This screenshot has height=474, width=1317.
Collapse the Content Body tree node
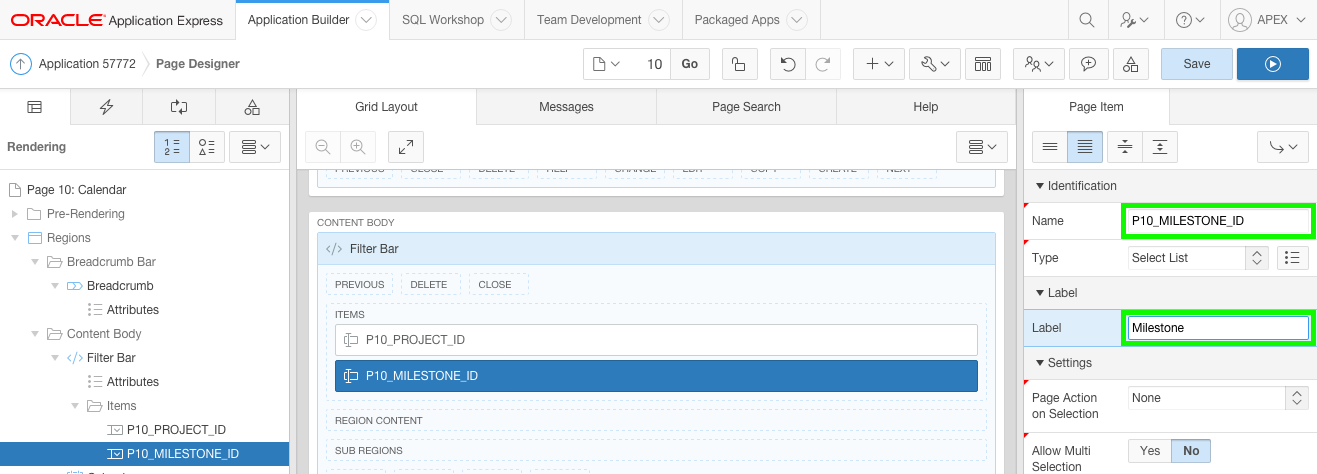pos(34,334)
